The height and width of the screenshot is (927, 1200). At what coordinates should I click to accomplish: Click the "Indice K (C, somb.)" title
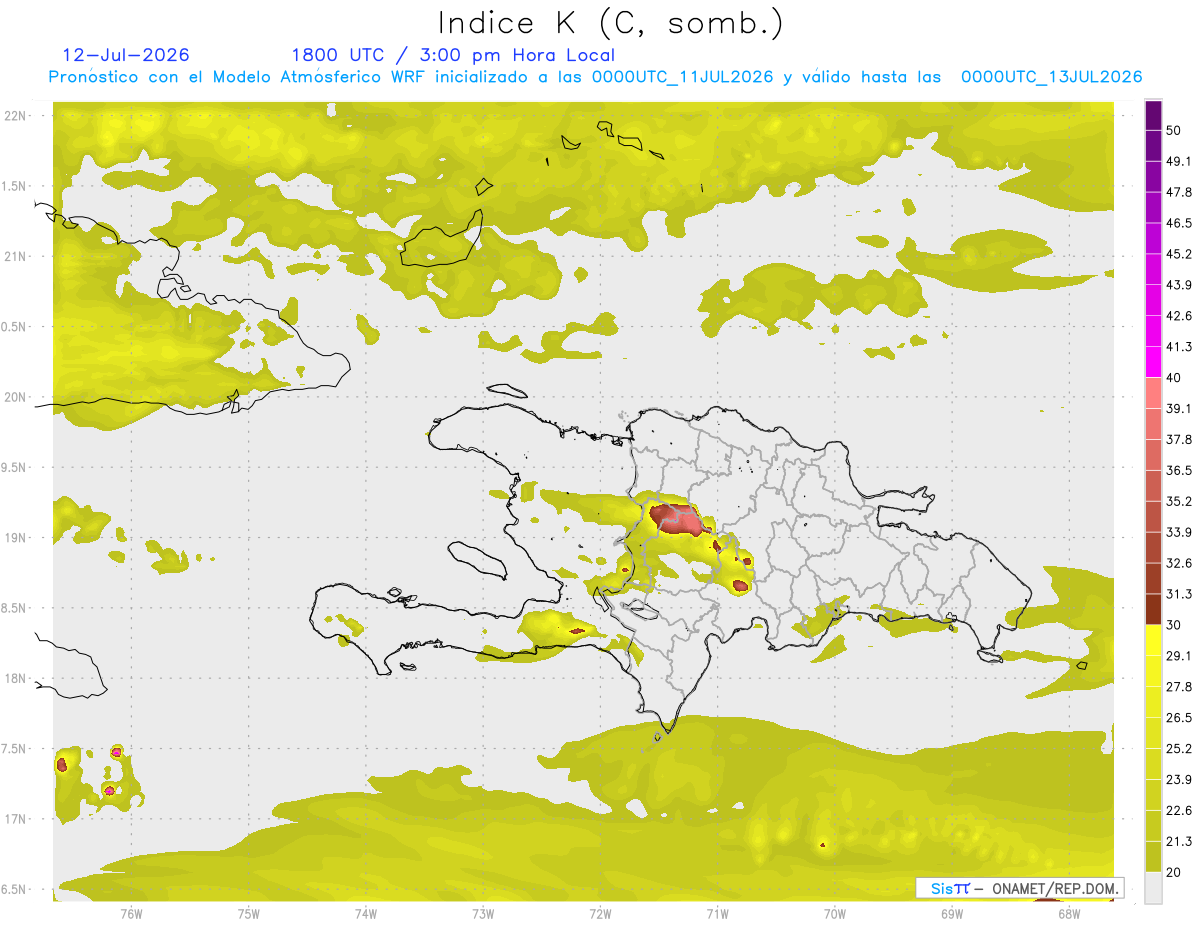point(611,22)
